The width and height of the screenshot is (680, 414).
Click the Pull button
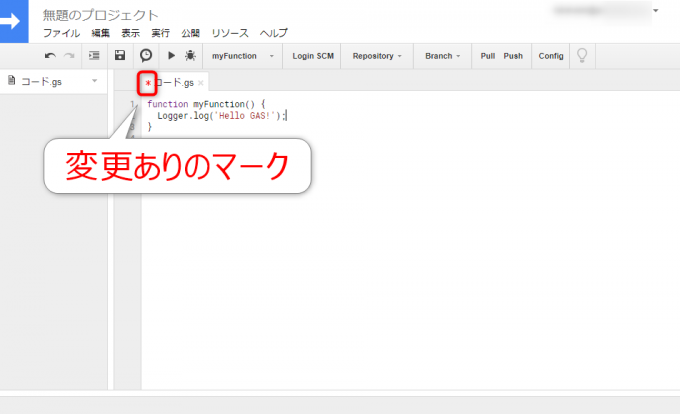click(x=487, y=56)
